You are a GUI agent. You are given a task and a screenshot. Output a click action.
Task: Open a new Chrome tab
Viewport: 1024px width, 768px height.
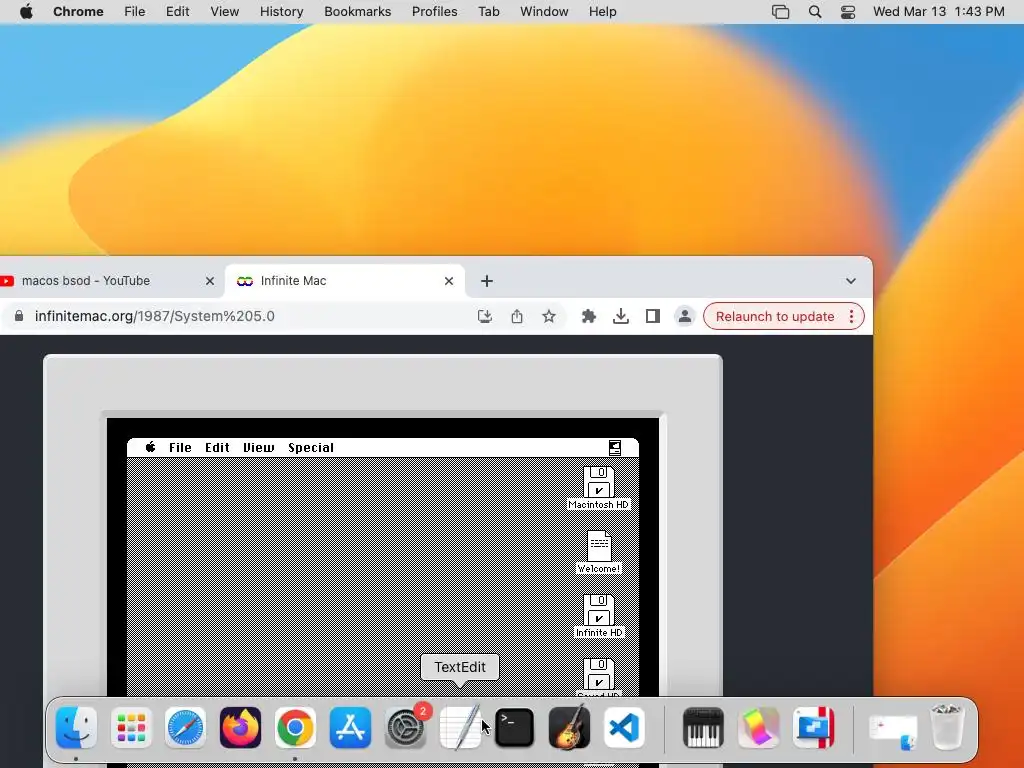(x=487, y=281)
